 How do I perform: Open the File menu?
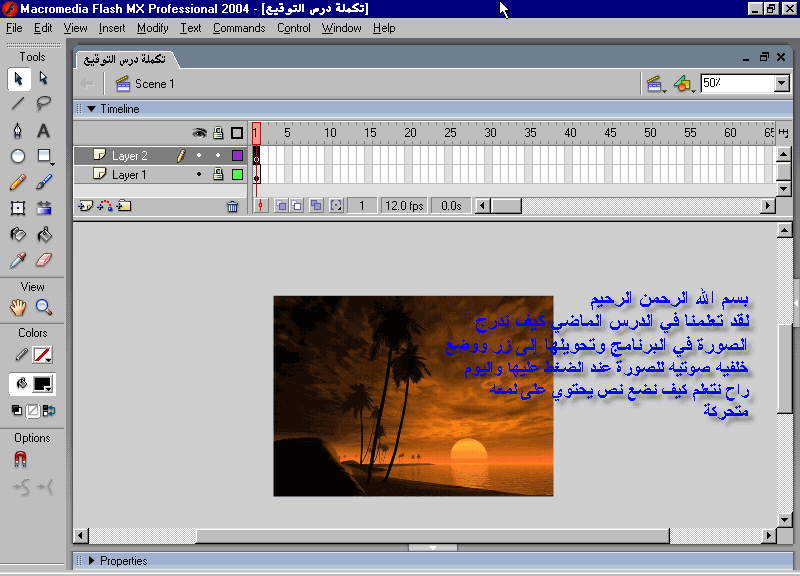[14, 28]
